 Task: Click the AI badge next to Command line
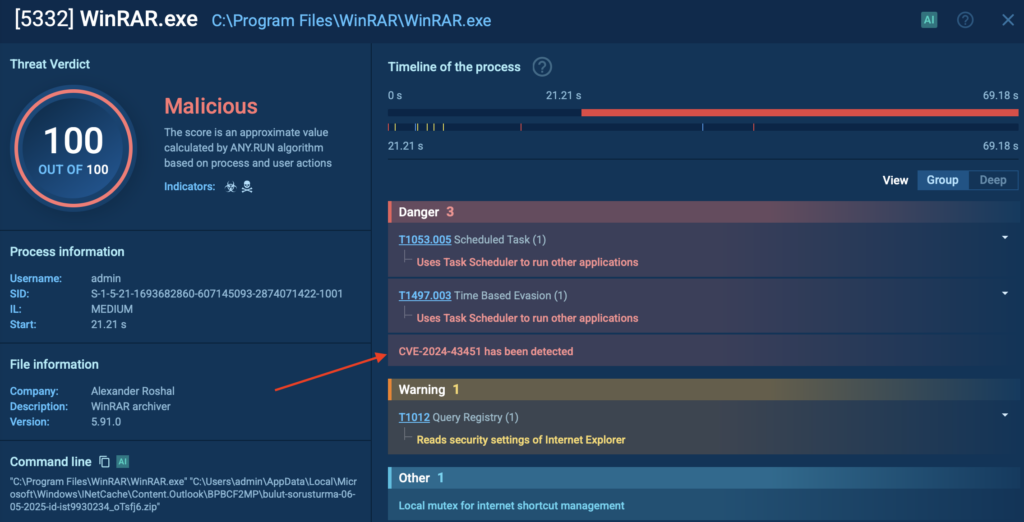[122, 462]
